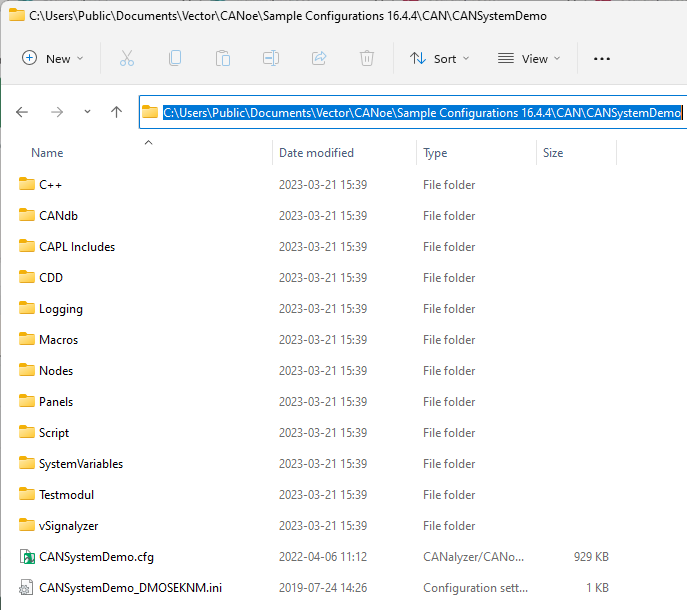Click date modified in Panels row
Viewport: 687px width, 610px height.
click(x=323, y=402)
